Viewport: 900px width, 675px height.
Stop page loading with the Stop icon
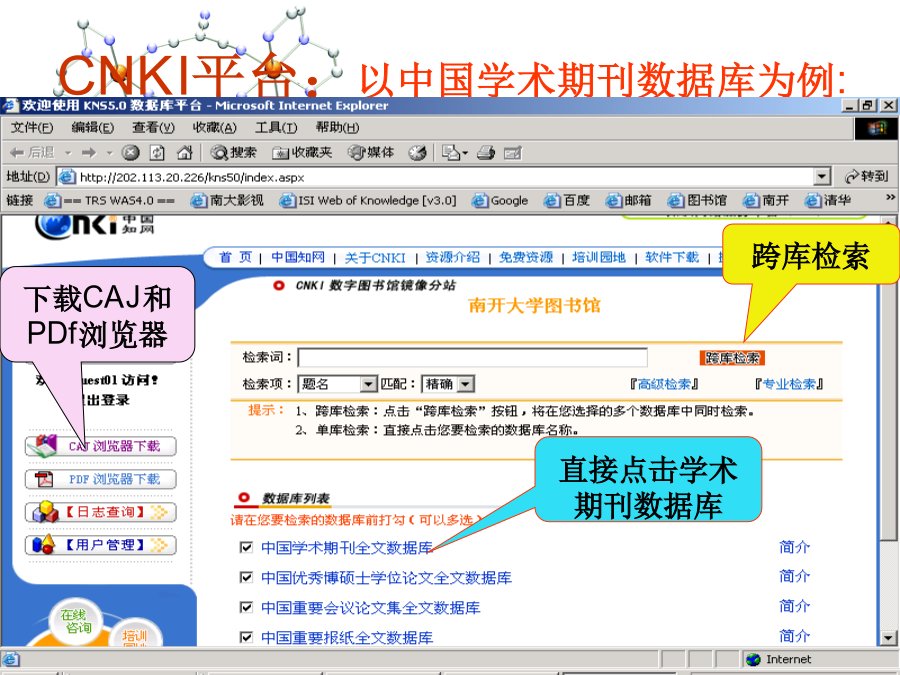(131, 153)
